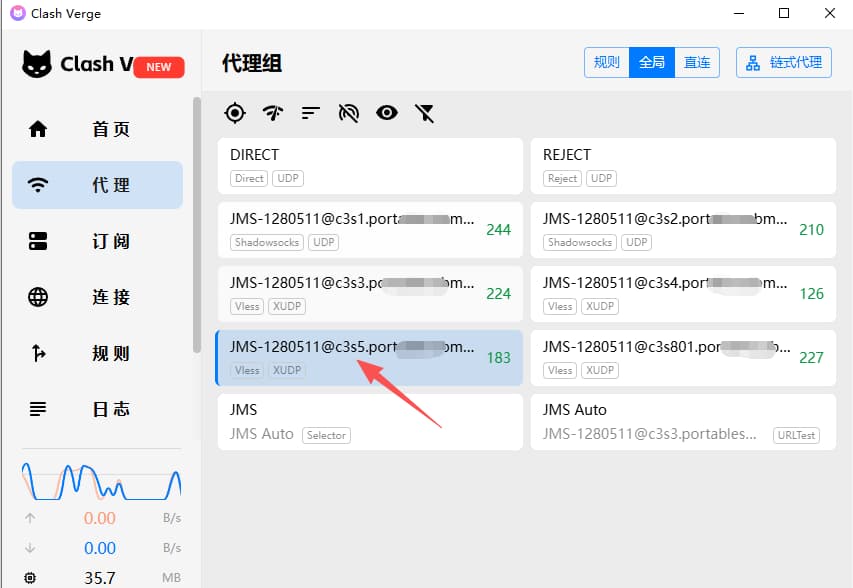The height and width of the screenshot is (588, 853).
Task: Click the locate current proxy target icon
Action: (235, 113)
